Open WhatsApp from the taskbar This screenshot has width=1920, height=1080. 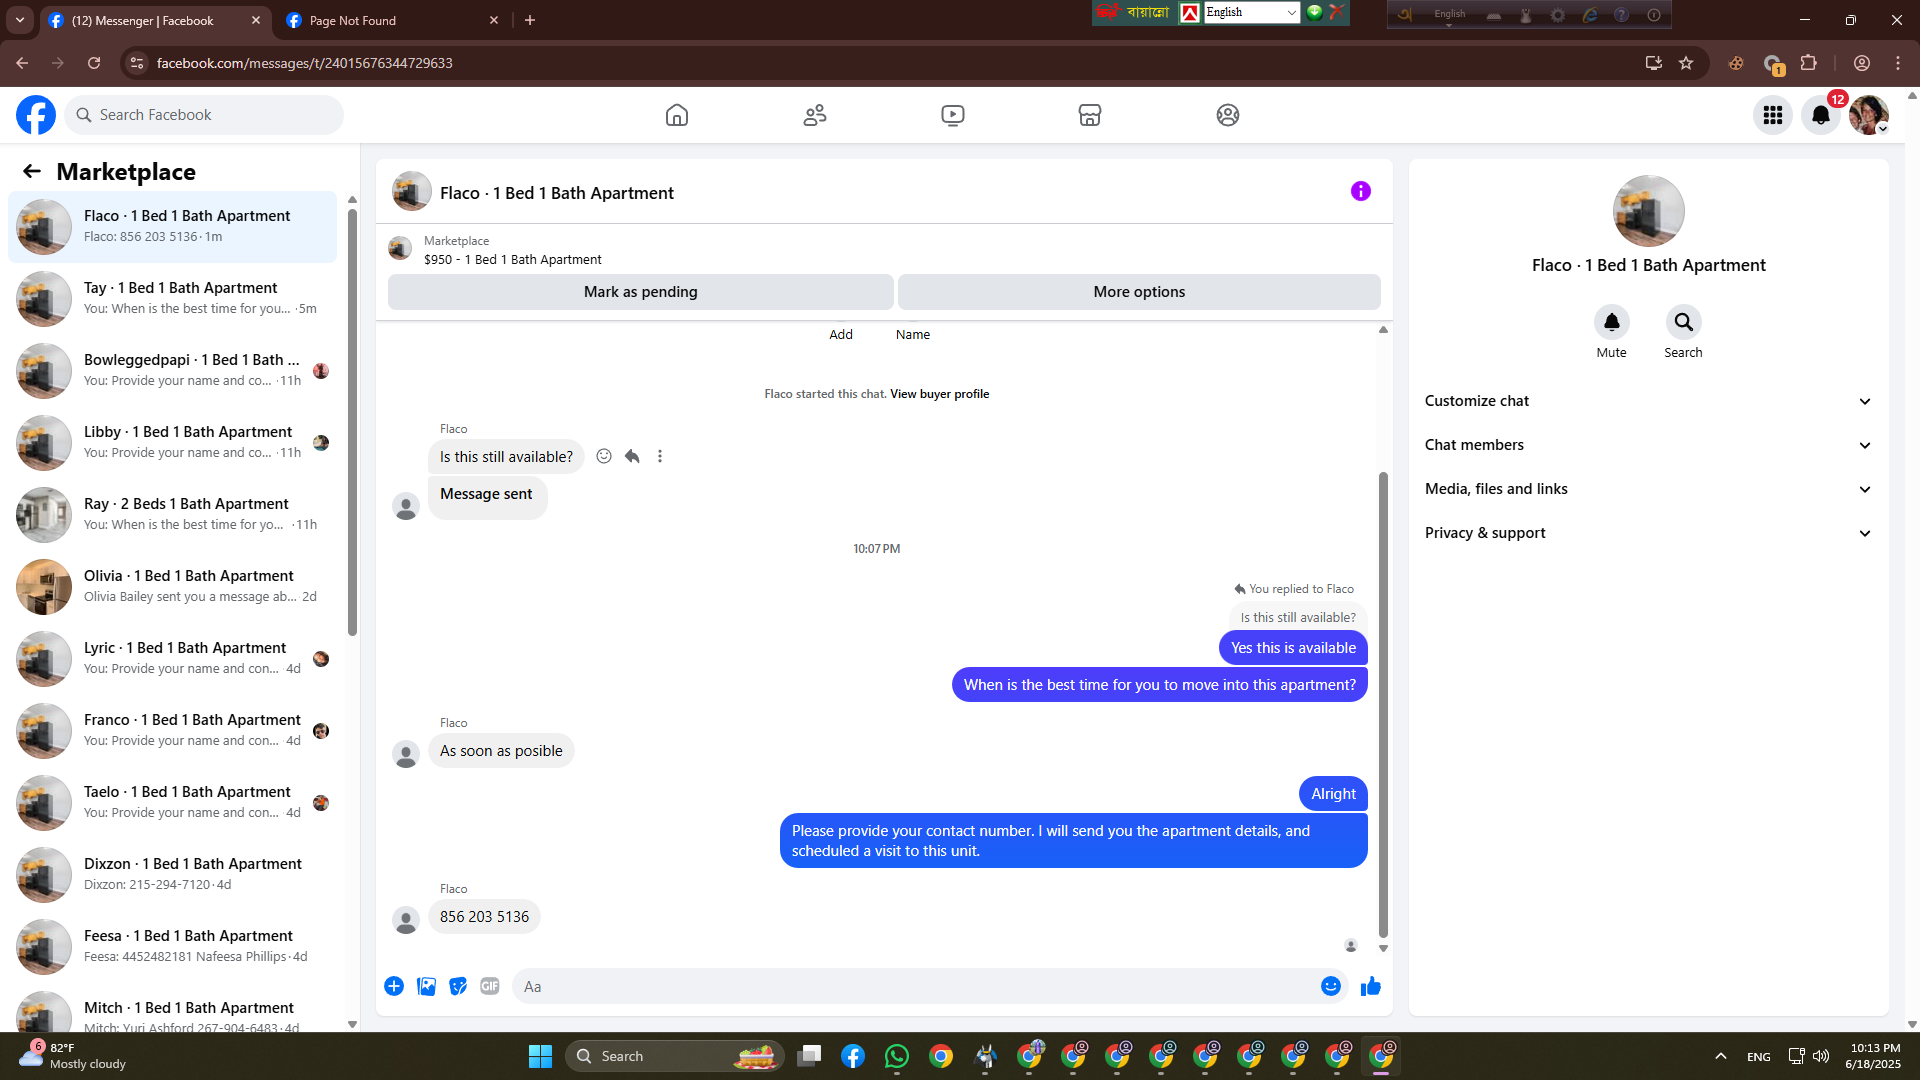[897, 1056]
